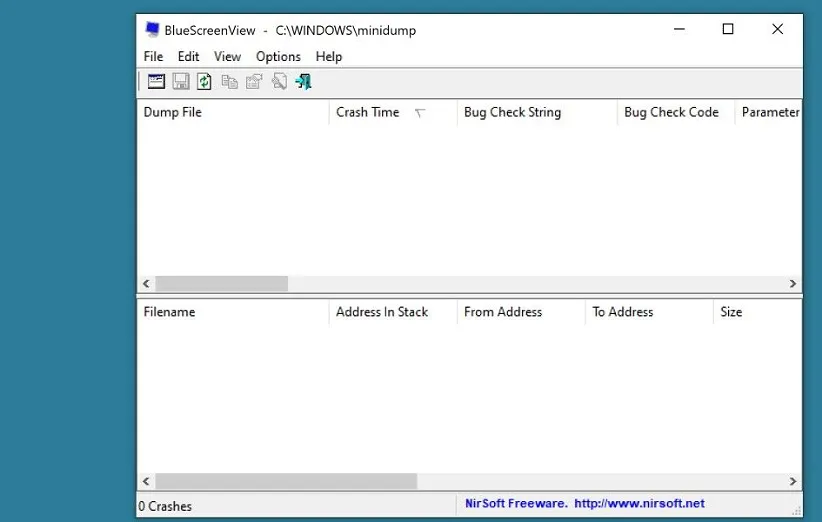Open the File menu
The width and height of the screenshot is (822, 522).
(x=153, y=56)
